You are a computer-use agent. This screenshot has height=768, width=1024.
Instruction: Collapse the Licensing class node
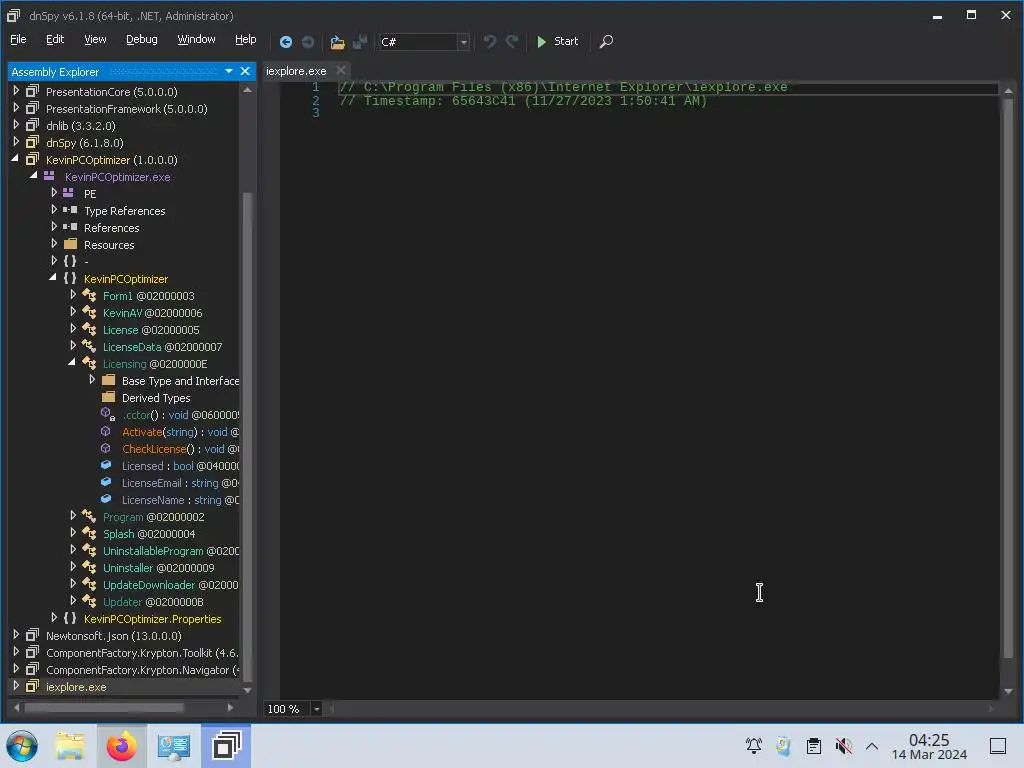[x=72, y=362]
